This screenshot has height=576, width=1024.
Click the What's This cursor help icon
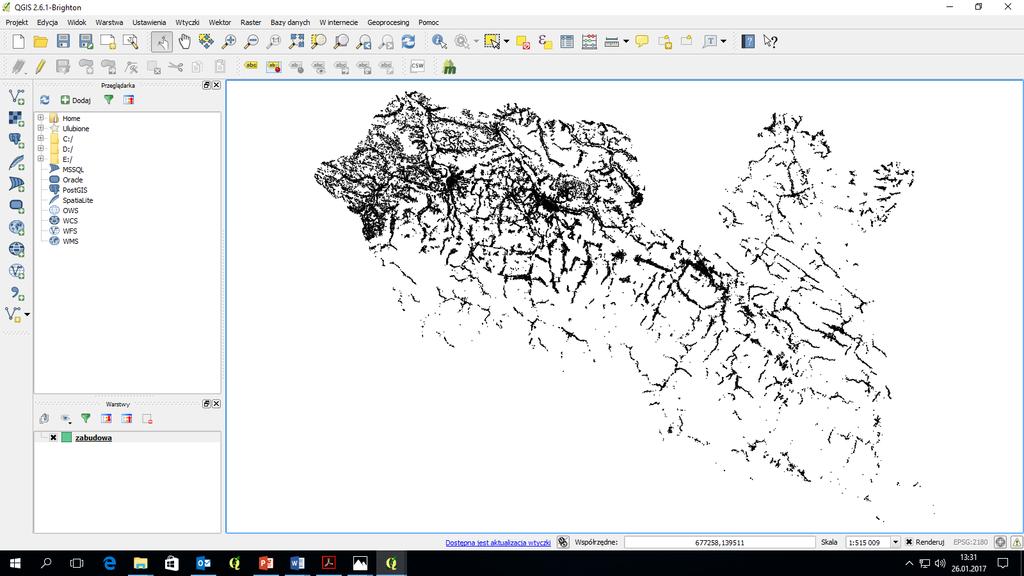pos(771,42)
